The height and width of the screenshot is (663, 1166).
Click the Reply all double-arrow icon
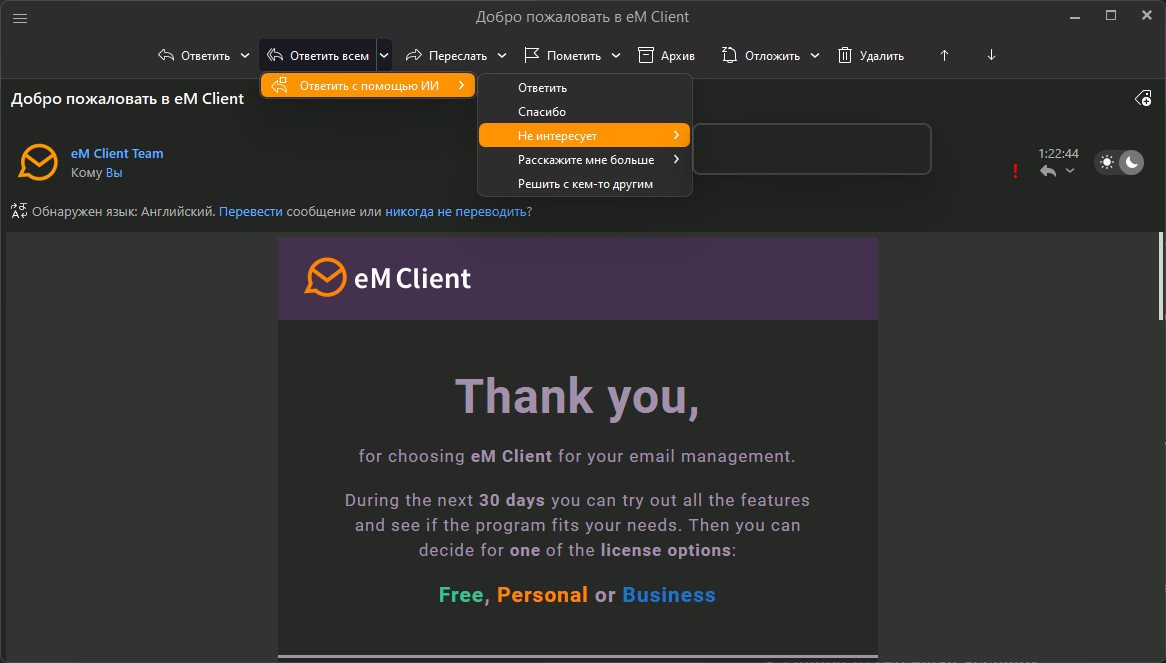click(x=275, y=55)
